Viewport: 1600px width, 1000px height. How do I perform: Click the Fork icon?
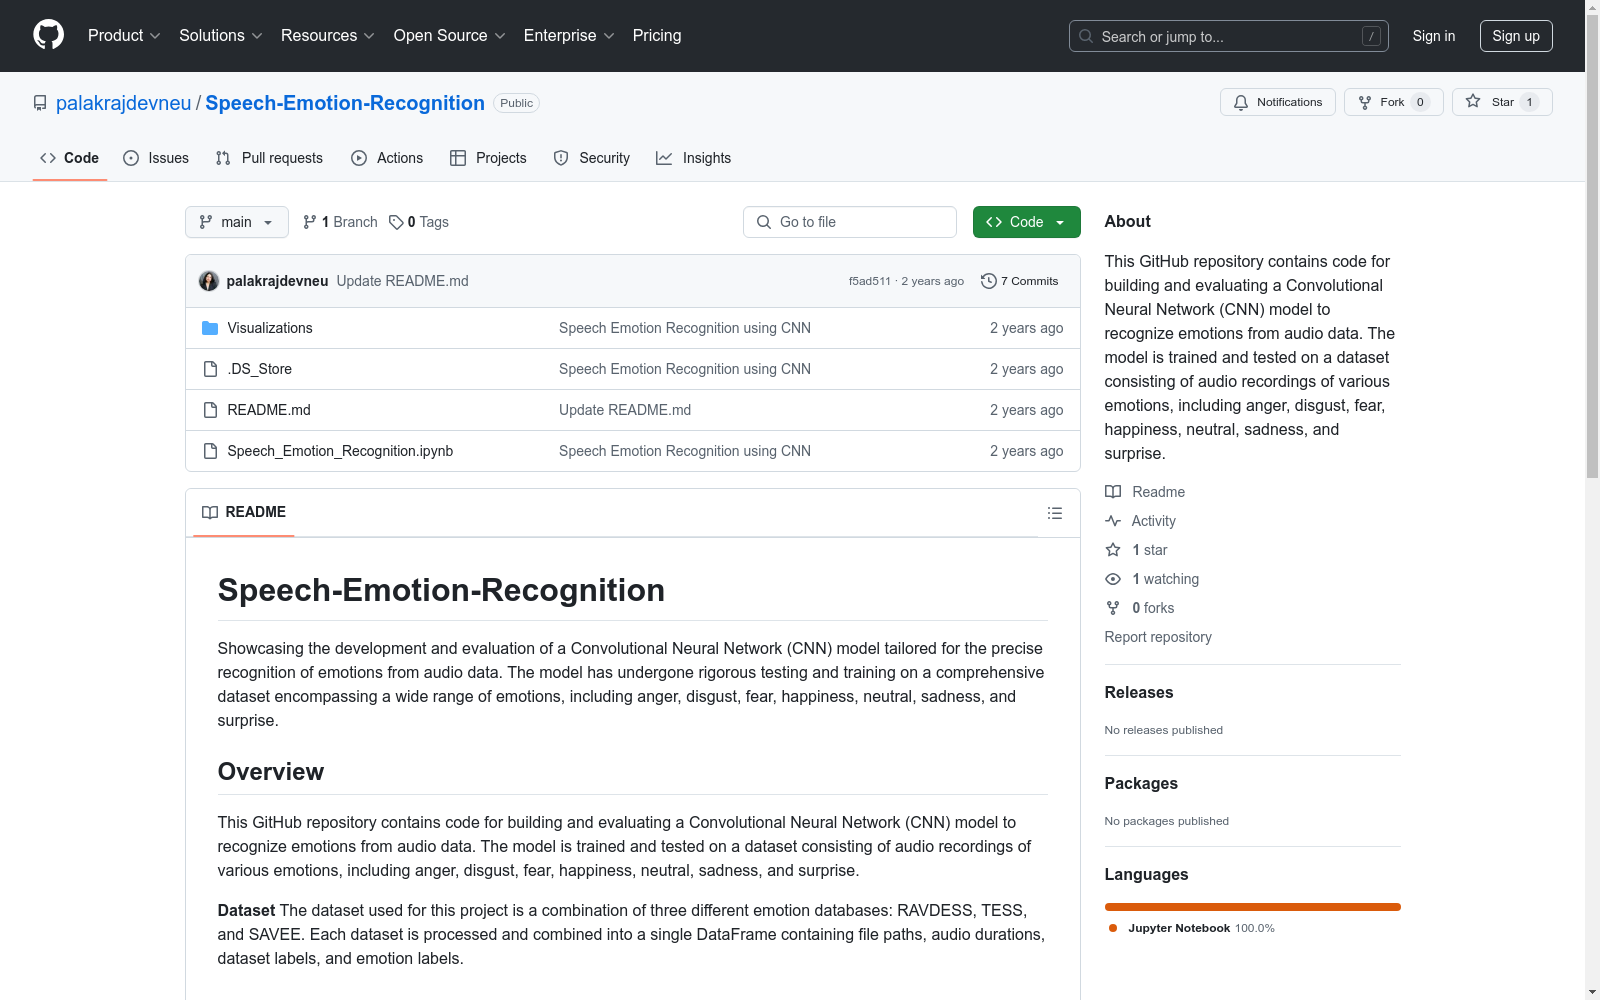click(x=1365, y=102)
